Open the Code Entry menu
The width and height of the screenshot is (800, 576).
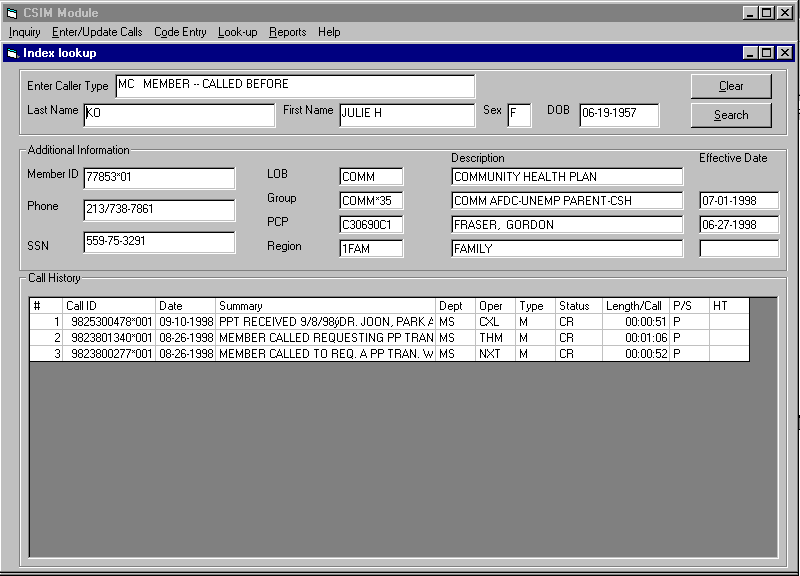click(180, 32)
